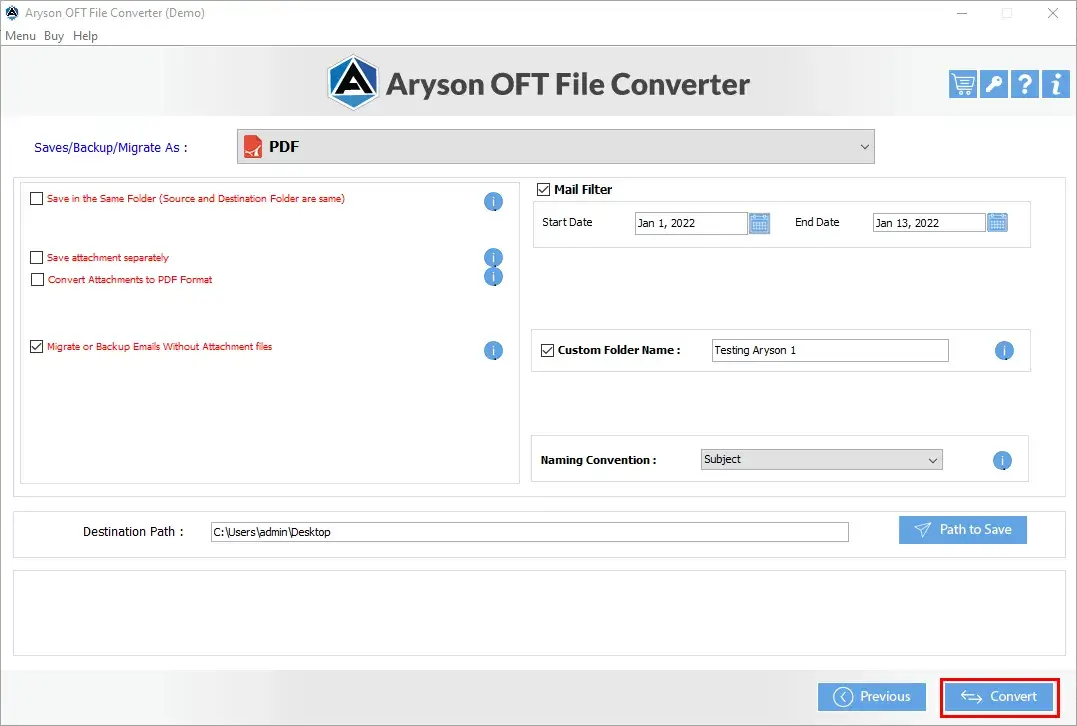Click the Path to Save button
The image size is (1077, 726).
click(963, 530)
